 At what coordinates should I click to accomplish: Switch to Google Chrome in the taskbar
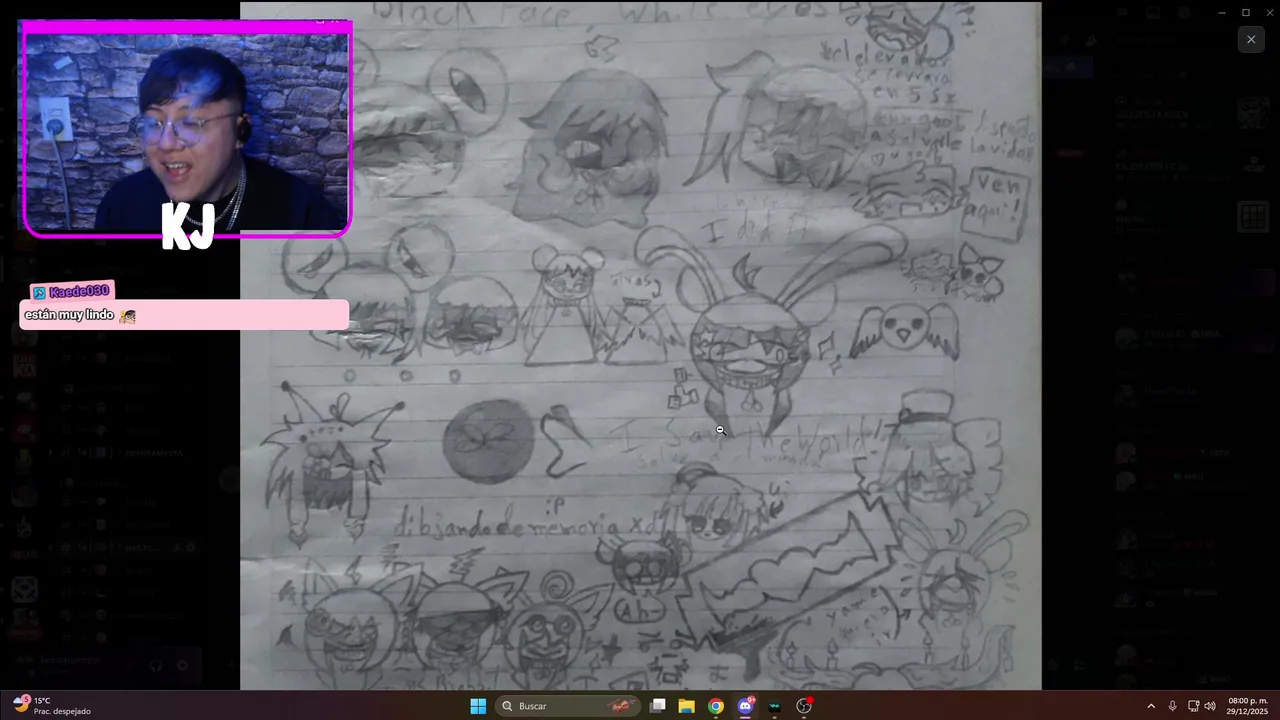point(716,706)
